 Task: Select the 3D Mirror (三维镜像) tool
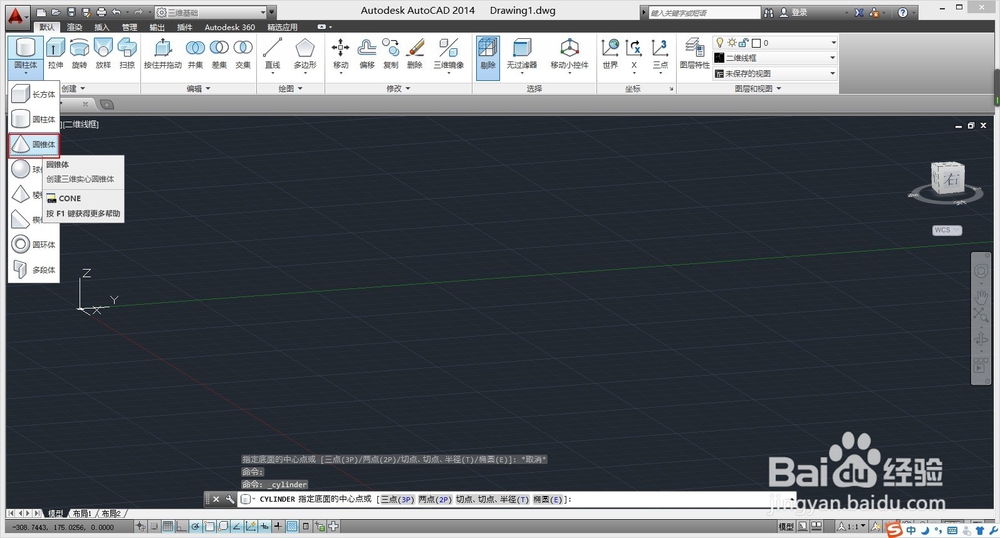(x=449, y=54)
